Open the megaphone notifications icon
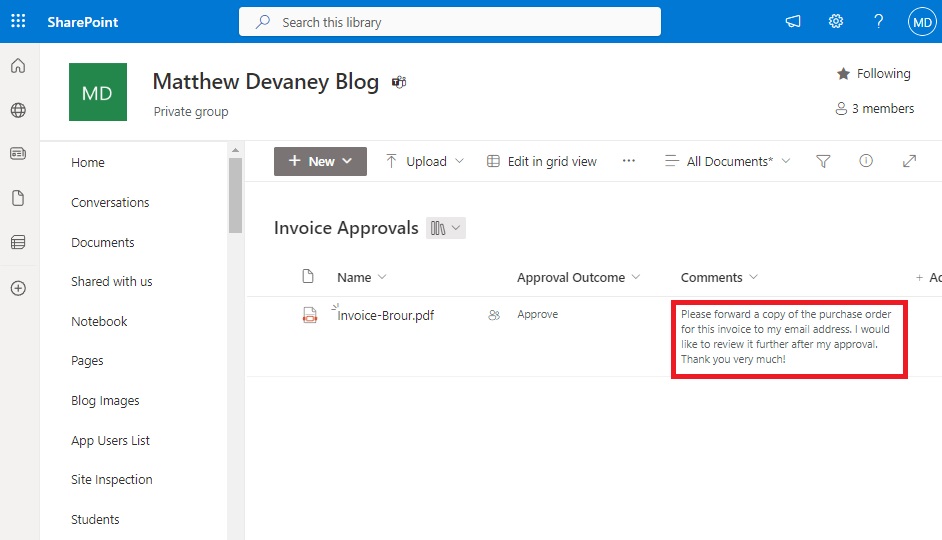The height and width of the screenshot is (540, 942). coord(792,22)
